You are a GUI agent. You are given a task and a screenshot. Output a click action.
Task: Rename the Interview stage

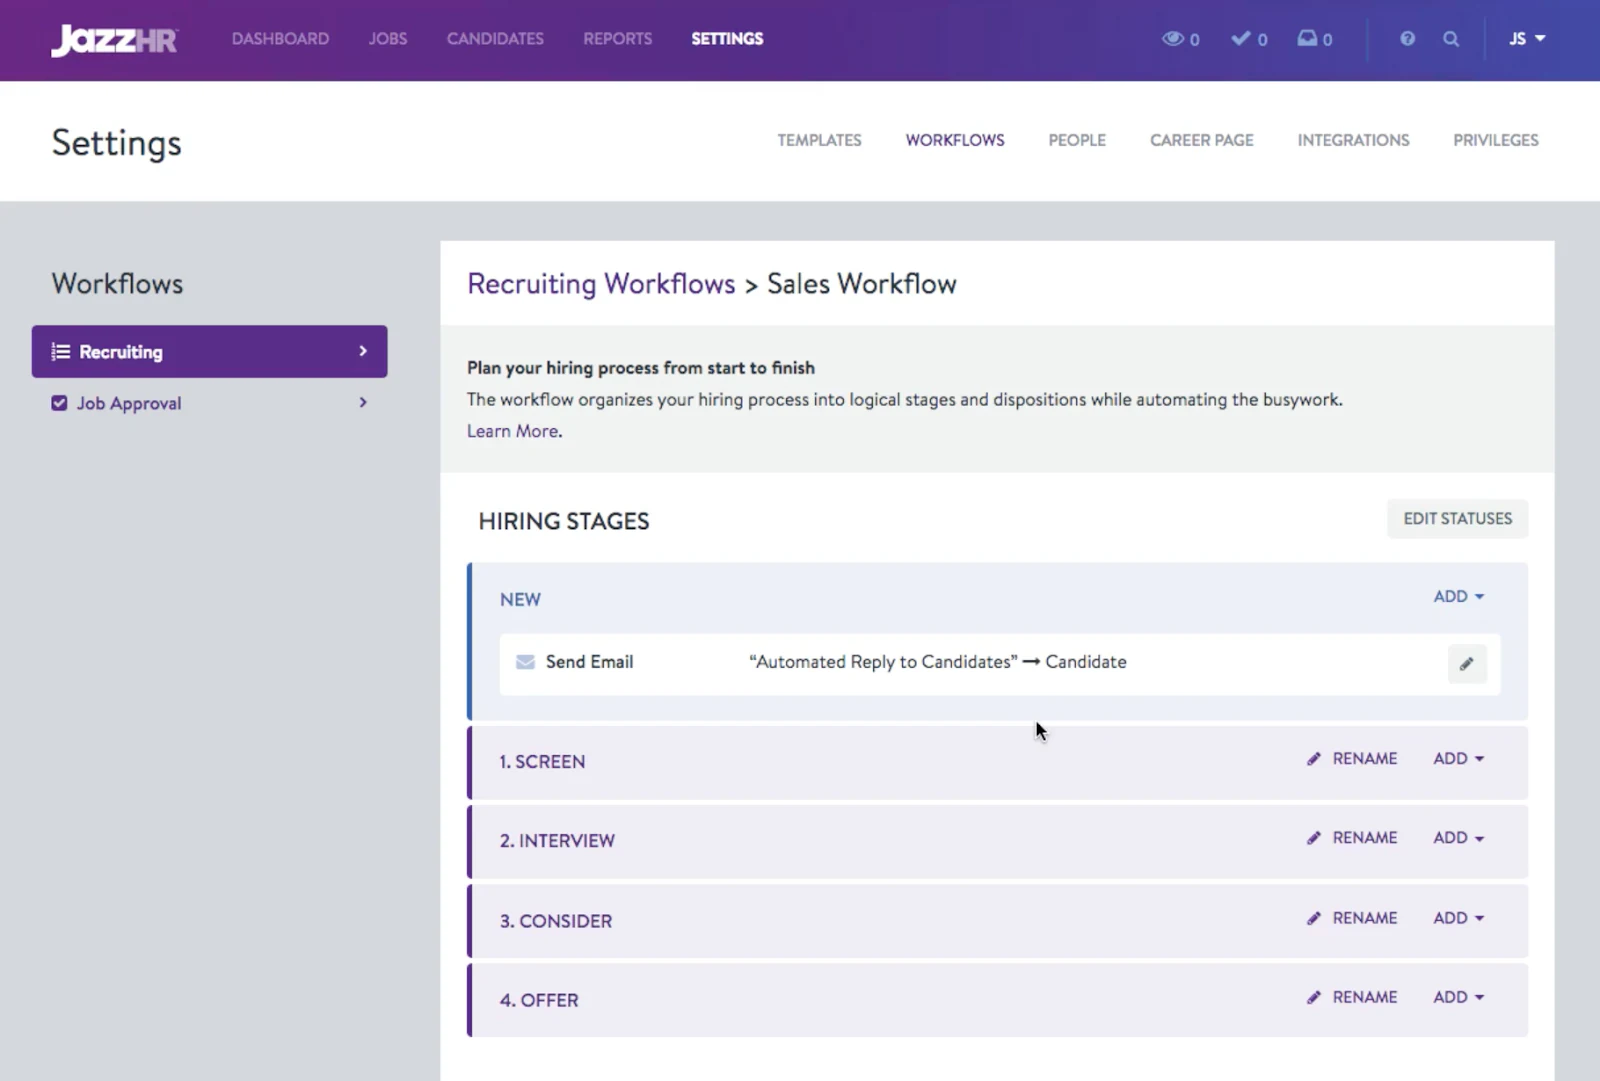[1352, 838]
